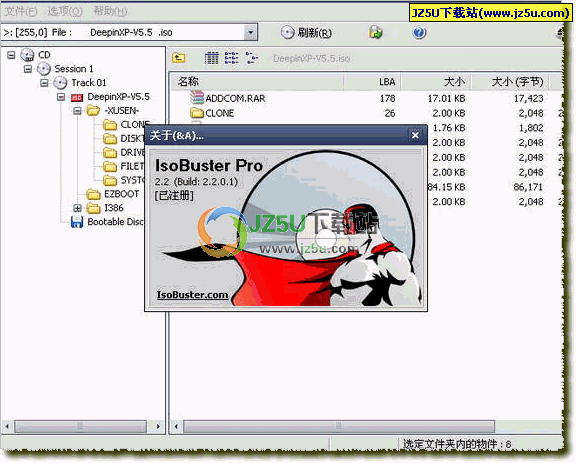576x463 pixels.
Task: Select the Session 1 disc icon
Action: point(44,69)
